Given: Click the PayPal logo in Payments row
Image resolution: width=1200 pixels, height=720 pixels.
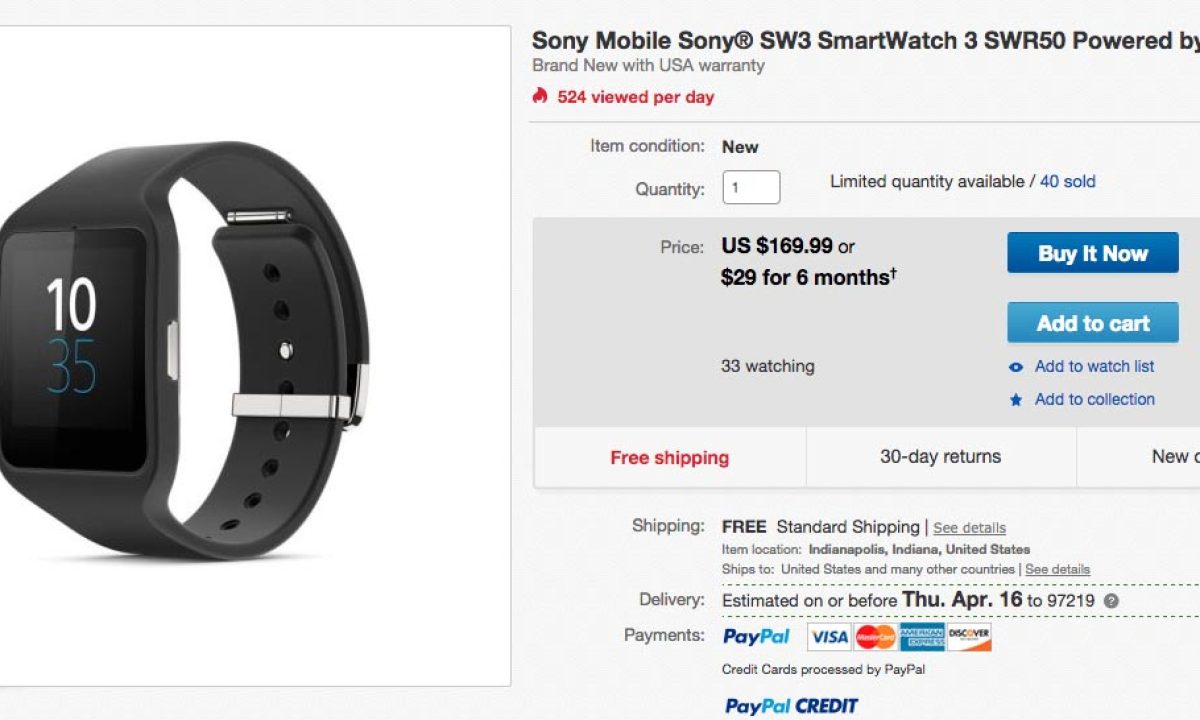Looking at the screenshot, I should 756,636.
